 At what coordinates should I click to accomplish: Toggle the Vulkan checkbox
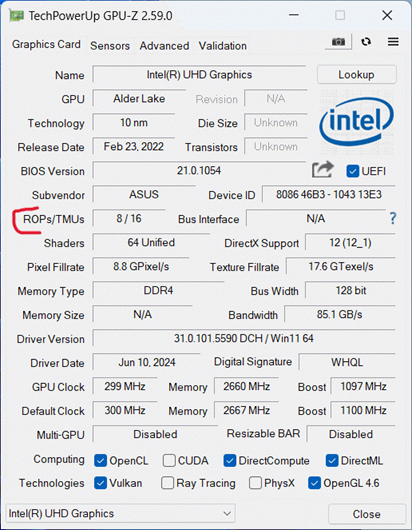click(x=100, y=483)
